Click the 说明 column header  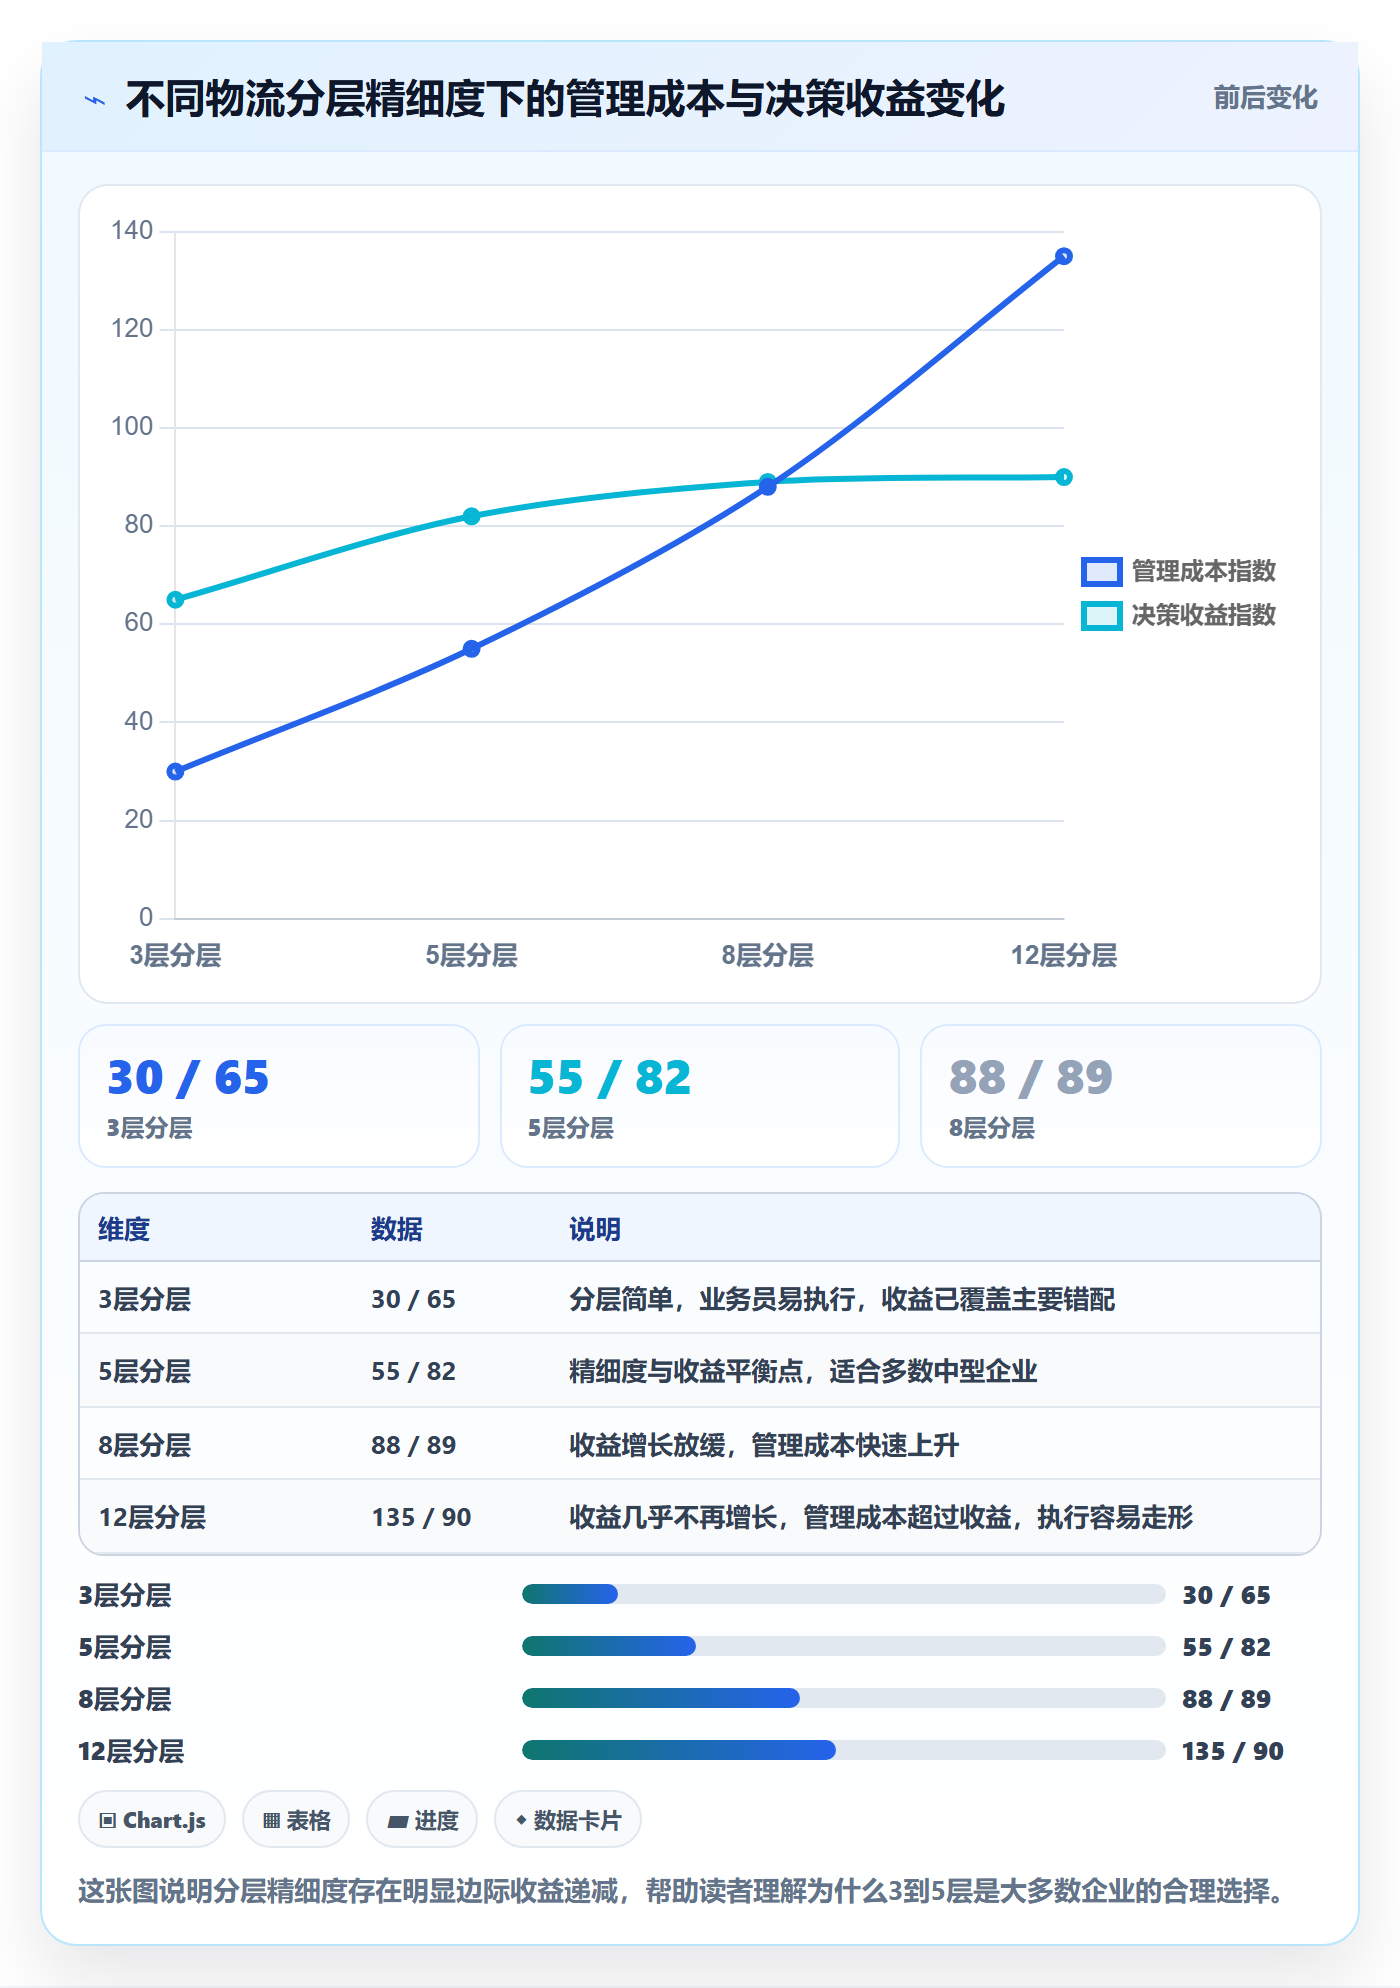pyautogui.click(x=595, y=1229)
